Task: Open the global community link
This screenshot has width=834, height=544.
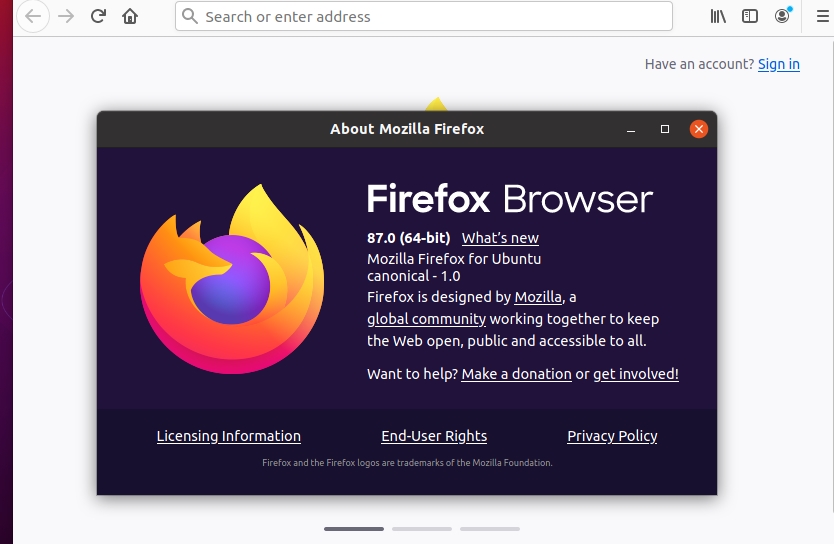Action: tap(426, 319)
